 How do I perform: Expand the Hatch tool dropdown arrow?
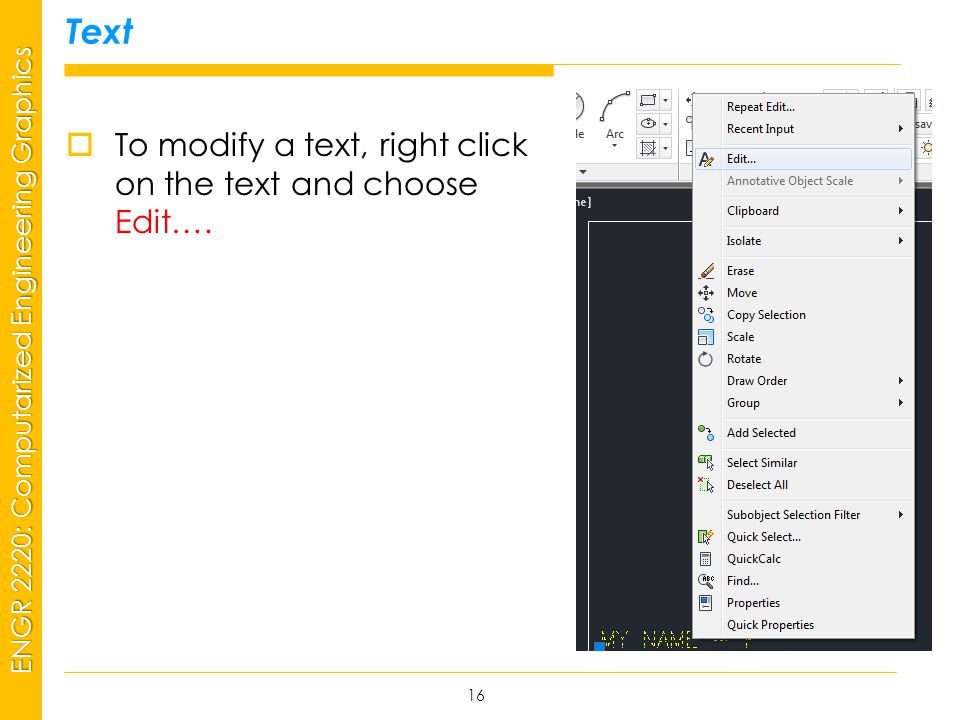pos(666,148)
